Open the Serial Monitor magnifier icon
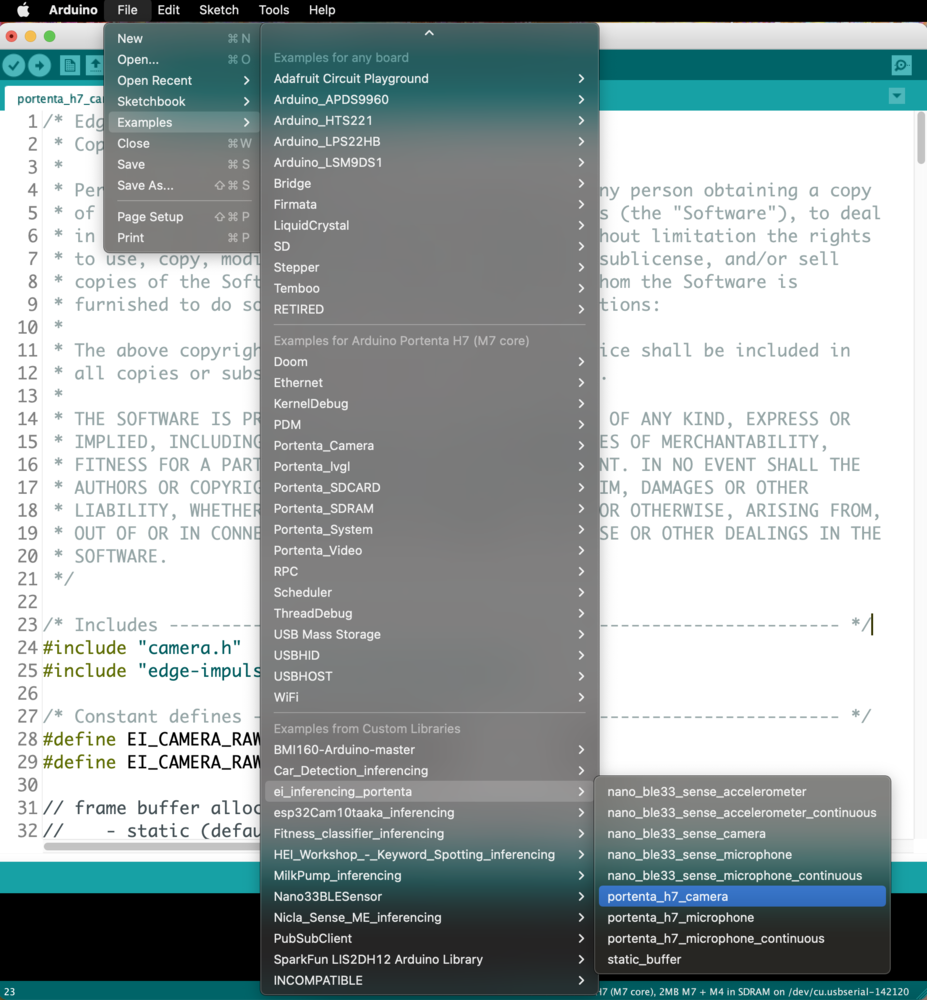Viewport: 927px width, 1000px height. click(901, 65)
